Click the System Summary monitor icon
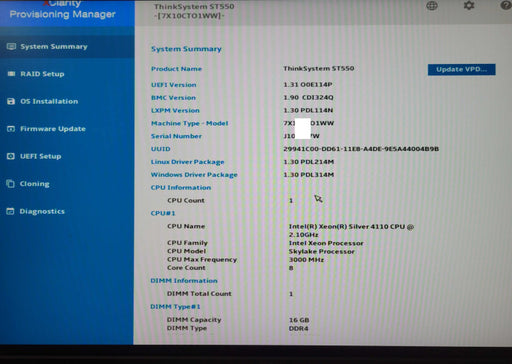The image size is (512, 364). tap(11, 46)
